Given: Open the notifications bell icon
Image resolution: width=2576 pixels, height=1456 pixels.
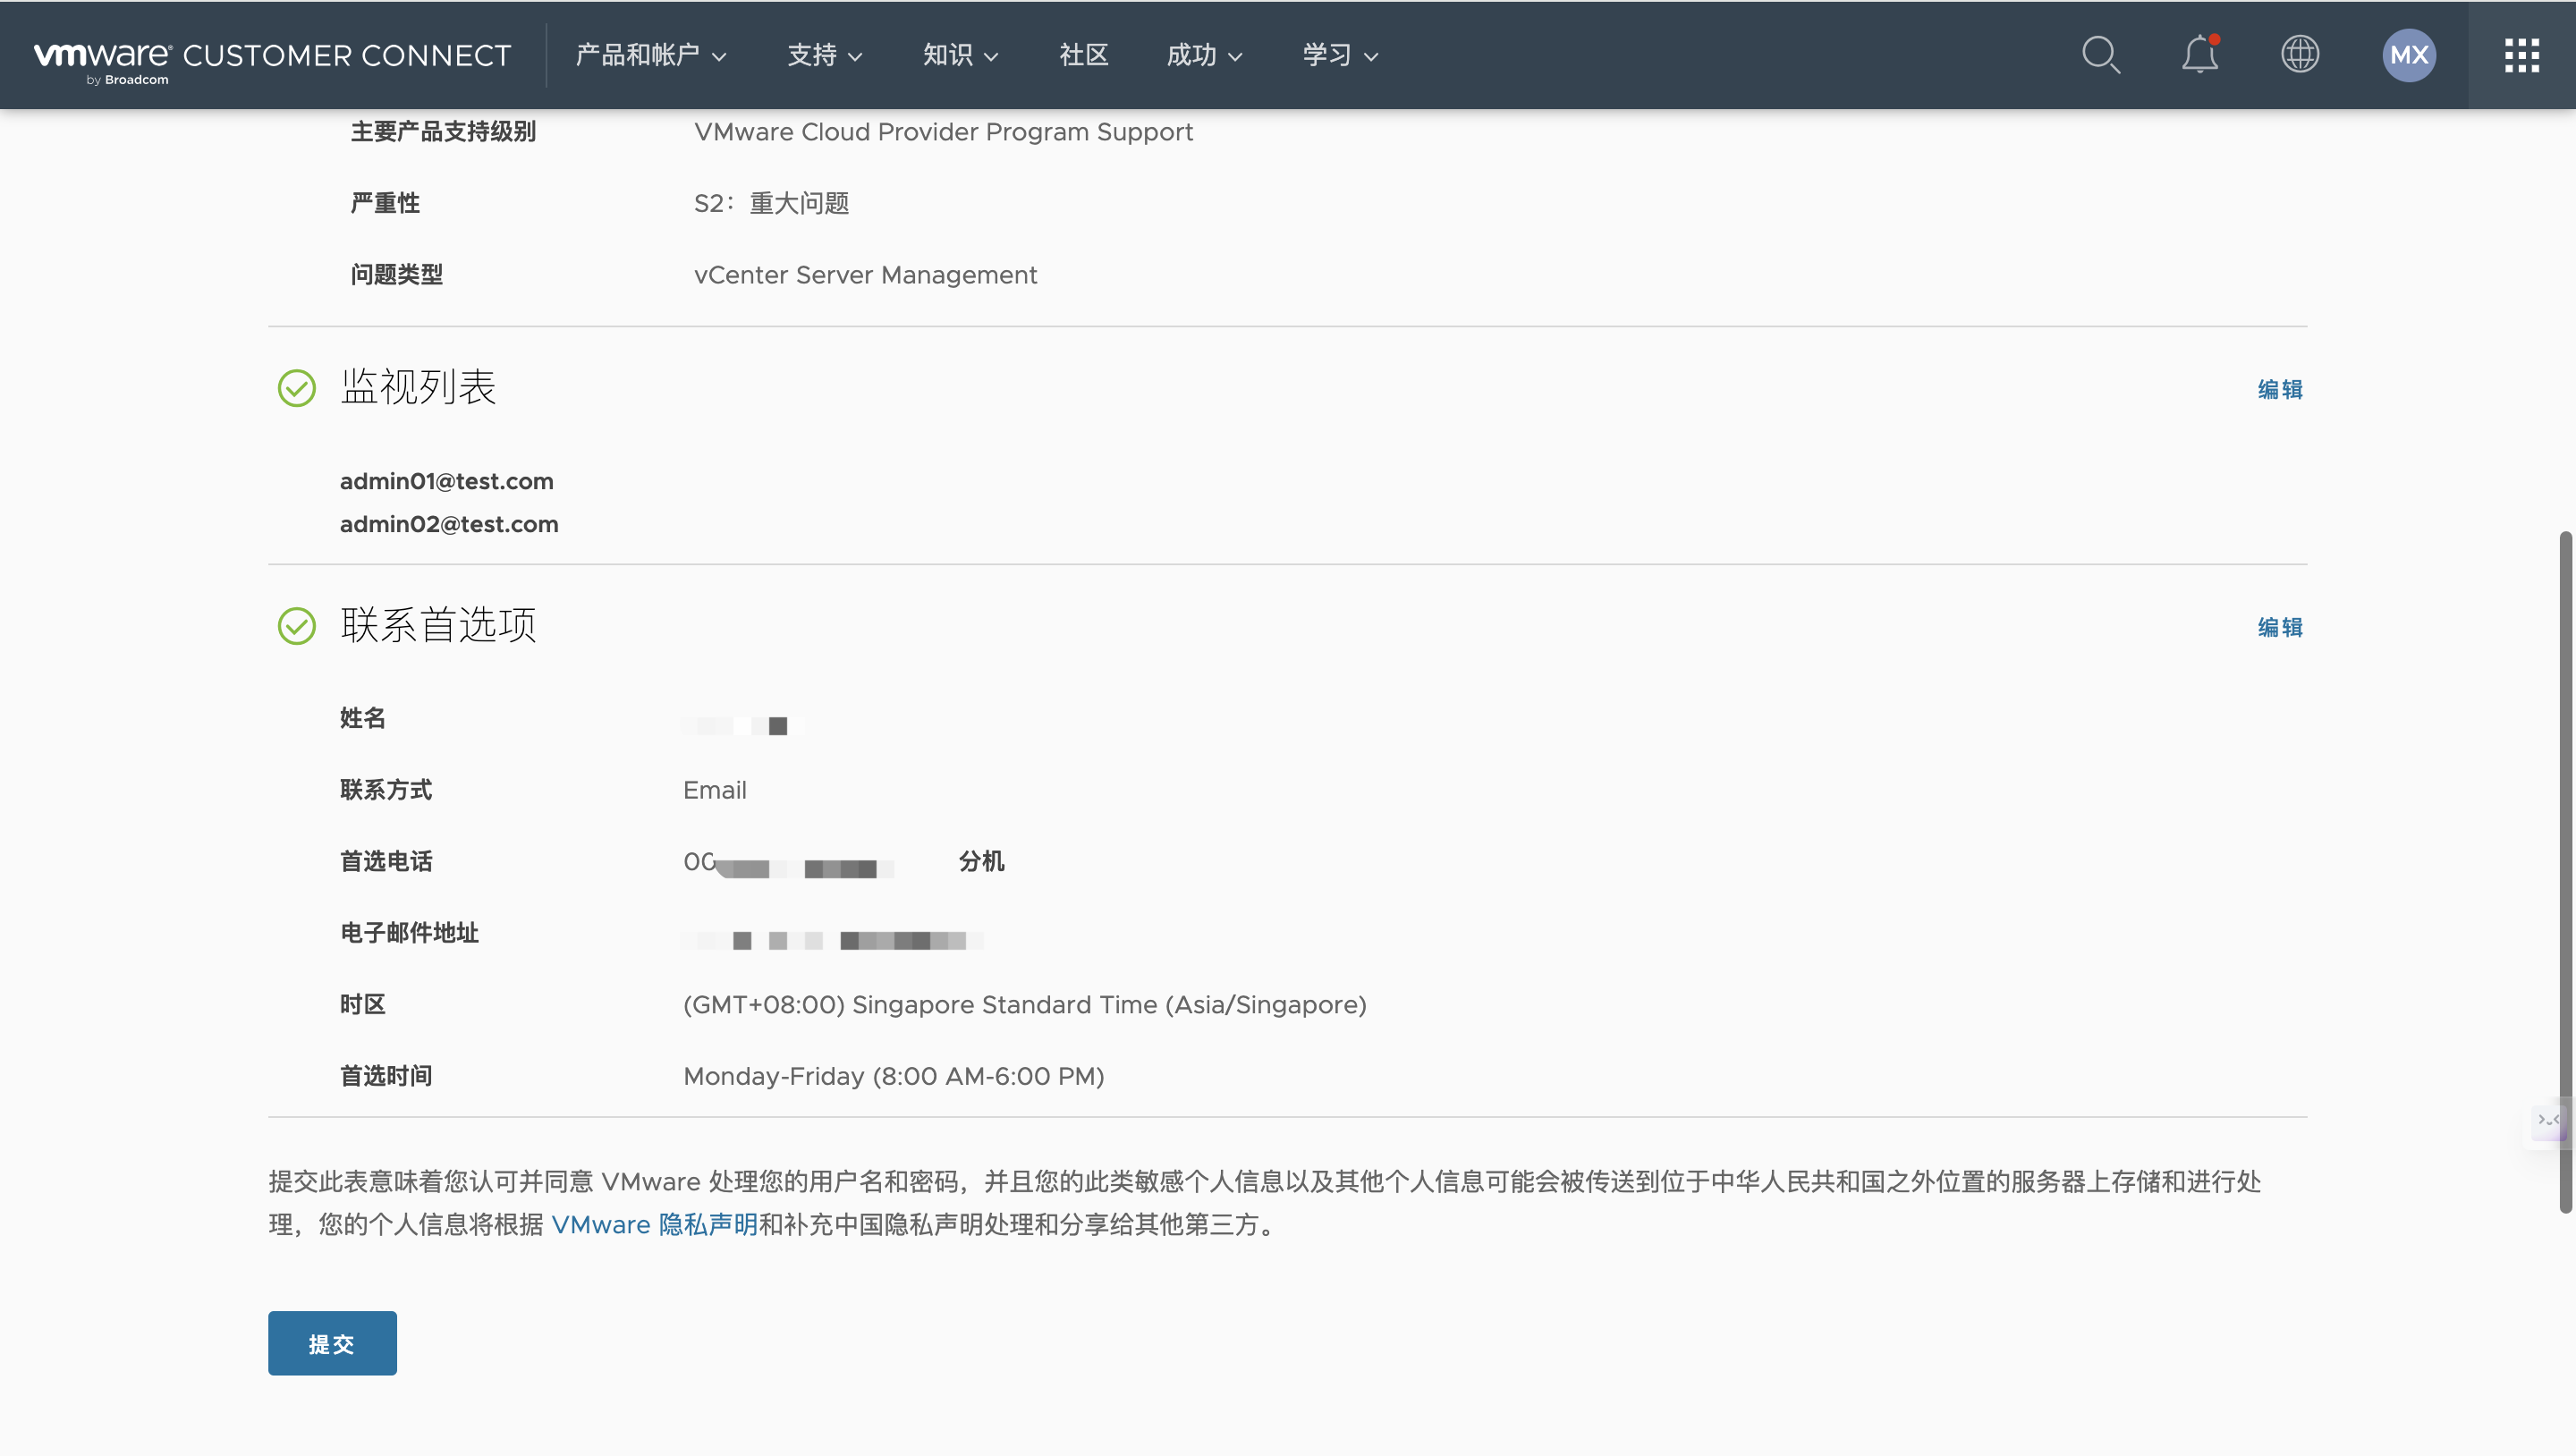Looking at the screenshot, I should [x=2200, y=55].
